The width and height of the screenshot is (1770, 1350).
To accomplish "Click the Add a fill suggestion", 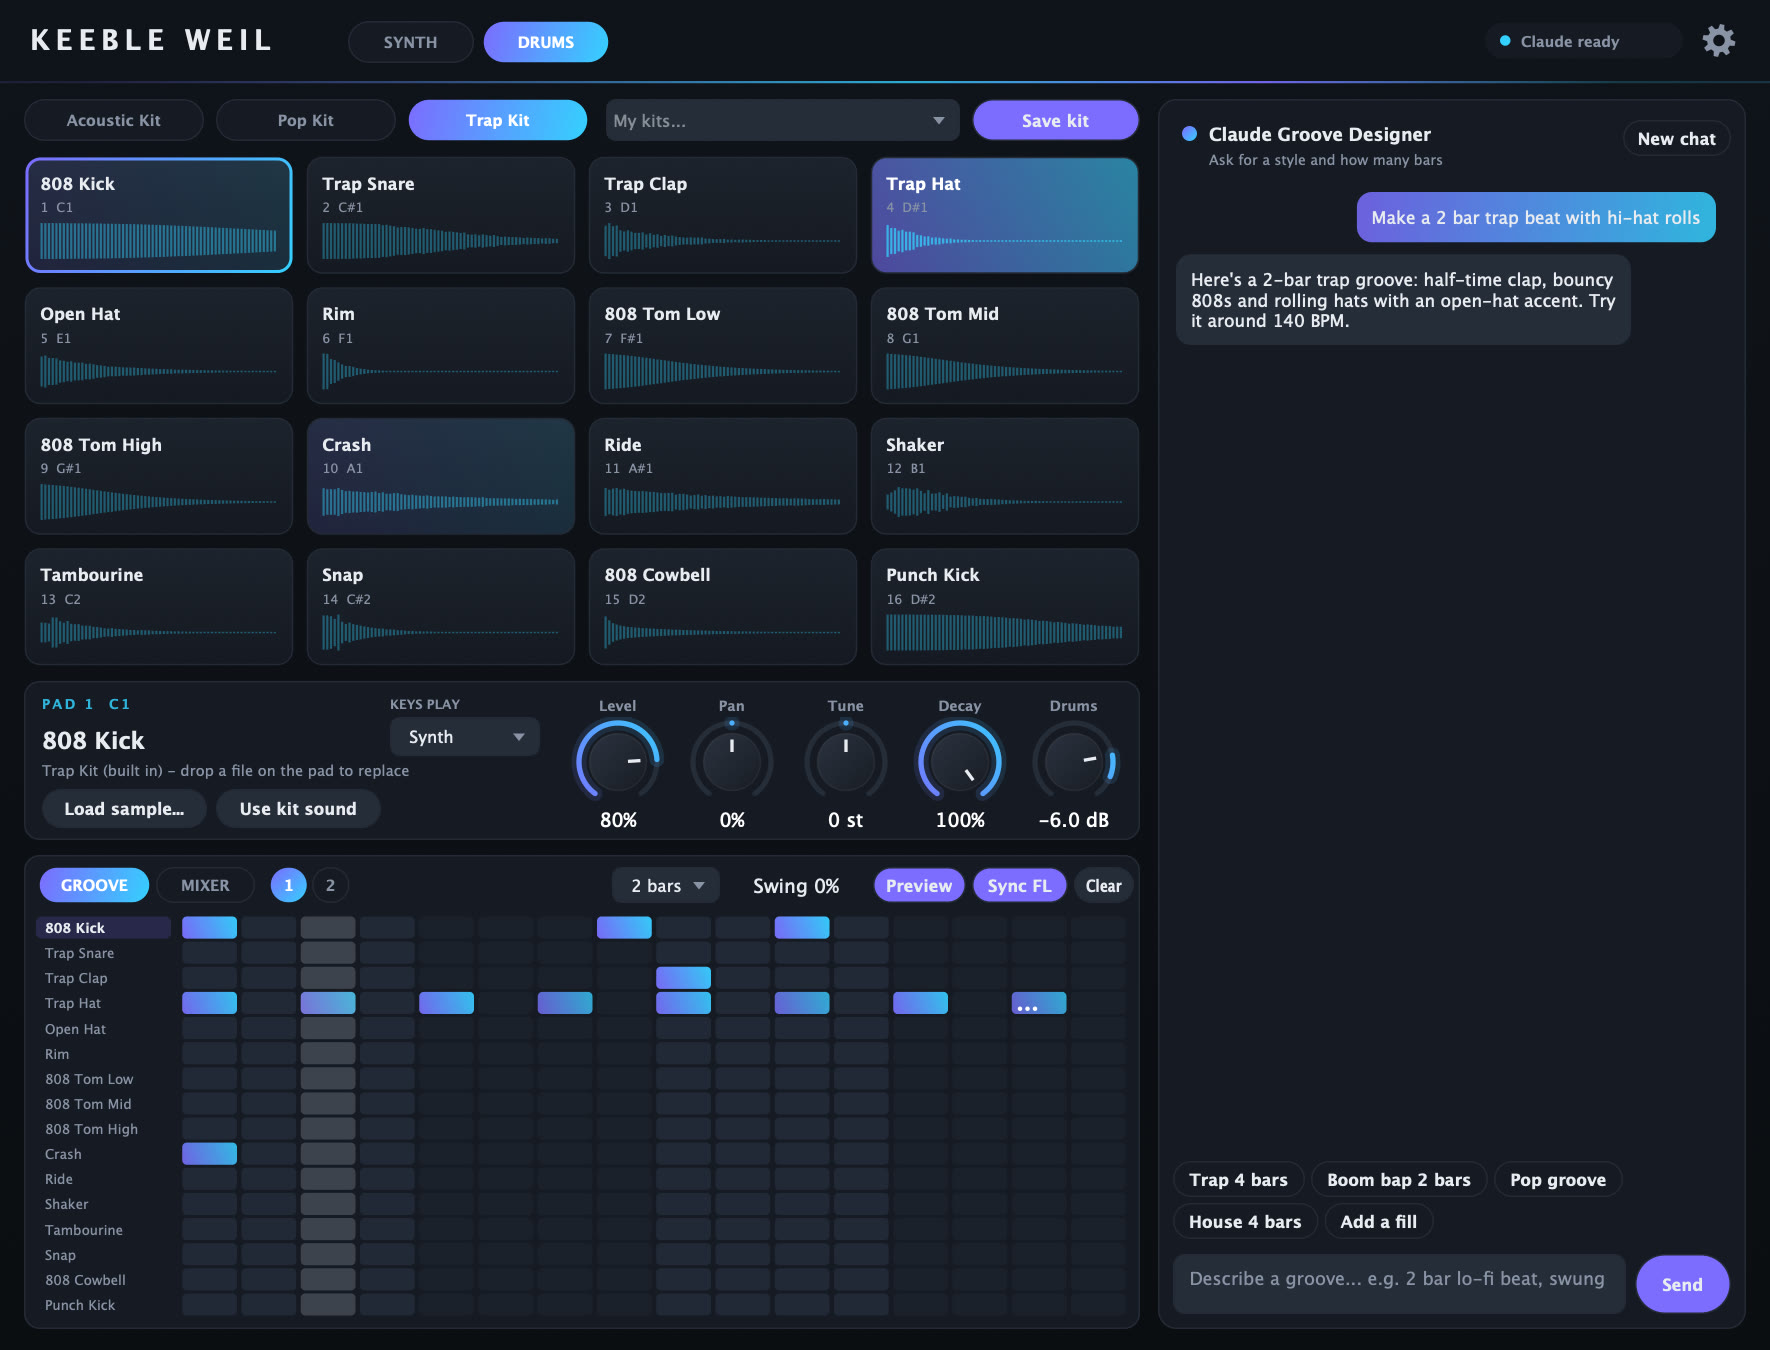I will [x=1378, y=1222].
